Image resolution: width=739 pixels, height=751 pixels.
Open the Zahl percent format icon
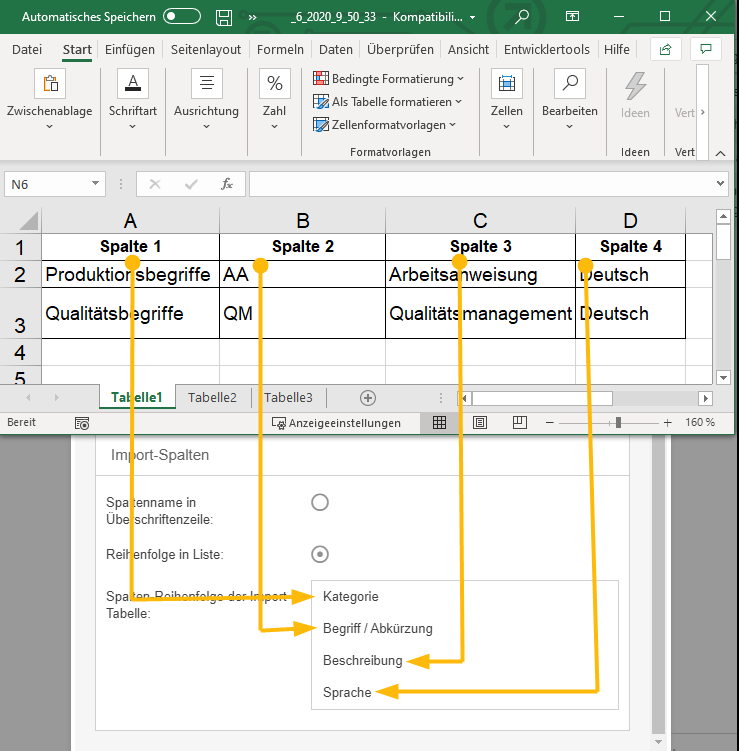click(274, 84)
